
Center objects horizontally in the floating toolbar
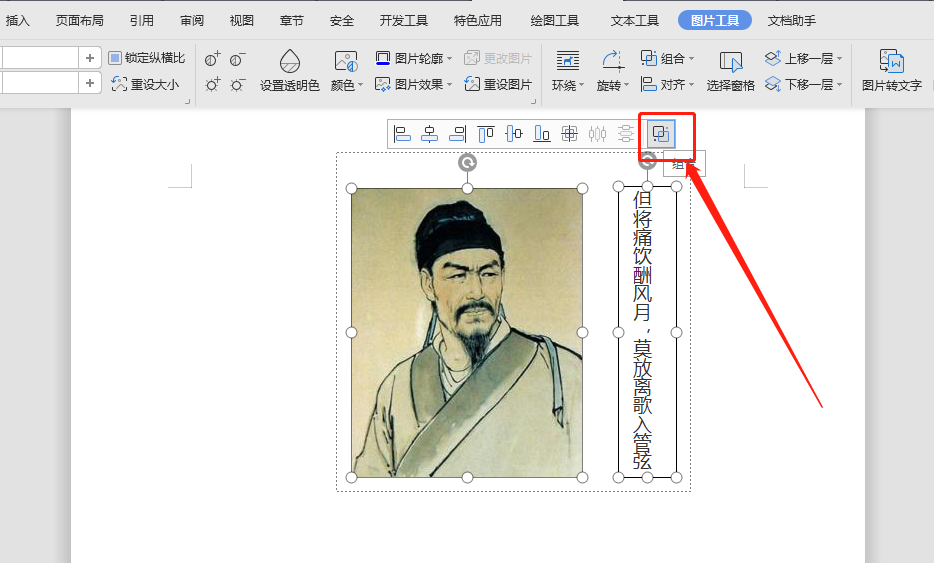429,134
